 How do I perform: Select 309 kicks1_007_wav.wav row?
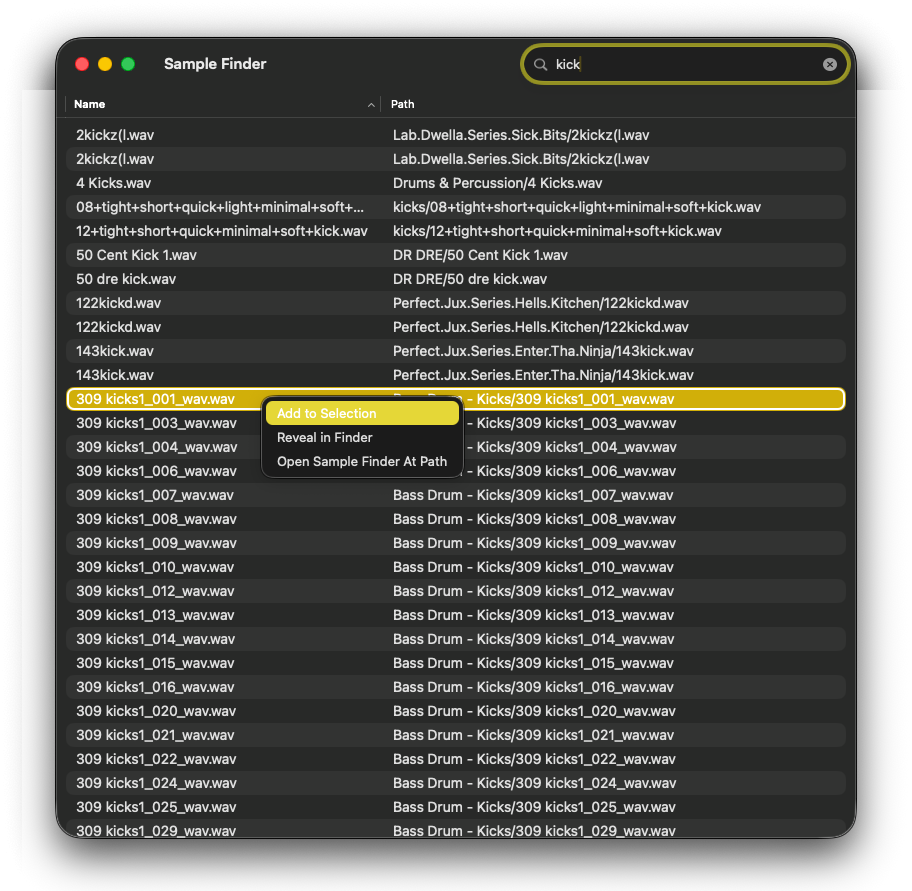point(155,495)
